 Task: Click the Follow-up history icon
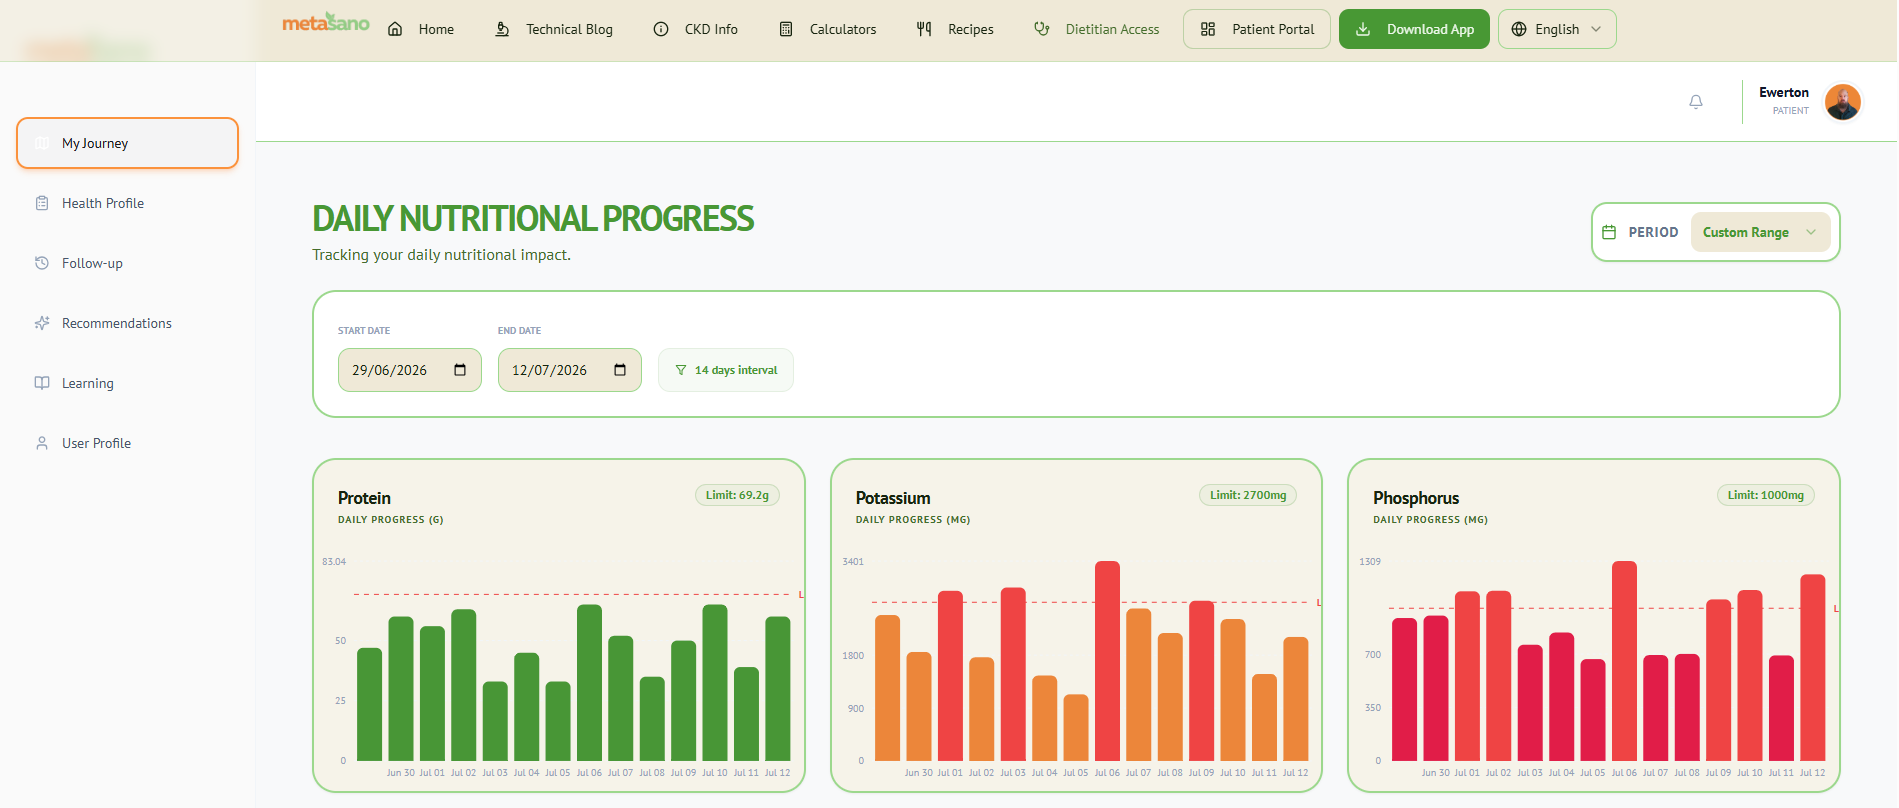click(42, 263)
